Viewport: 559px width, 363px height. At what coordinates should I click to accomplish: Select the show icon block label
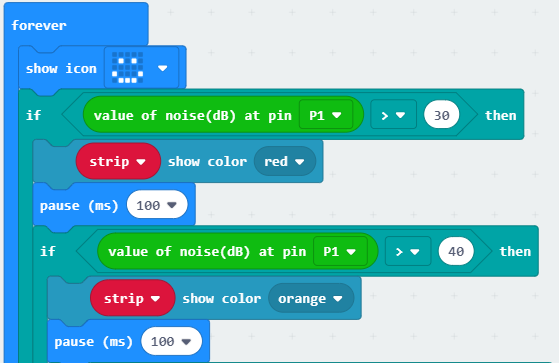click(61, 68)
